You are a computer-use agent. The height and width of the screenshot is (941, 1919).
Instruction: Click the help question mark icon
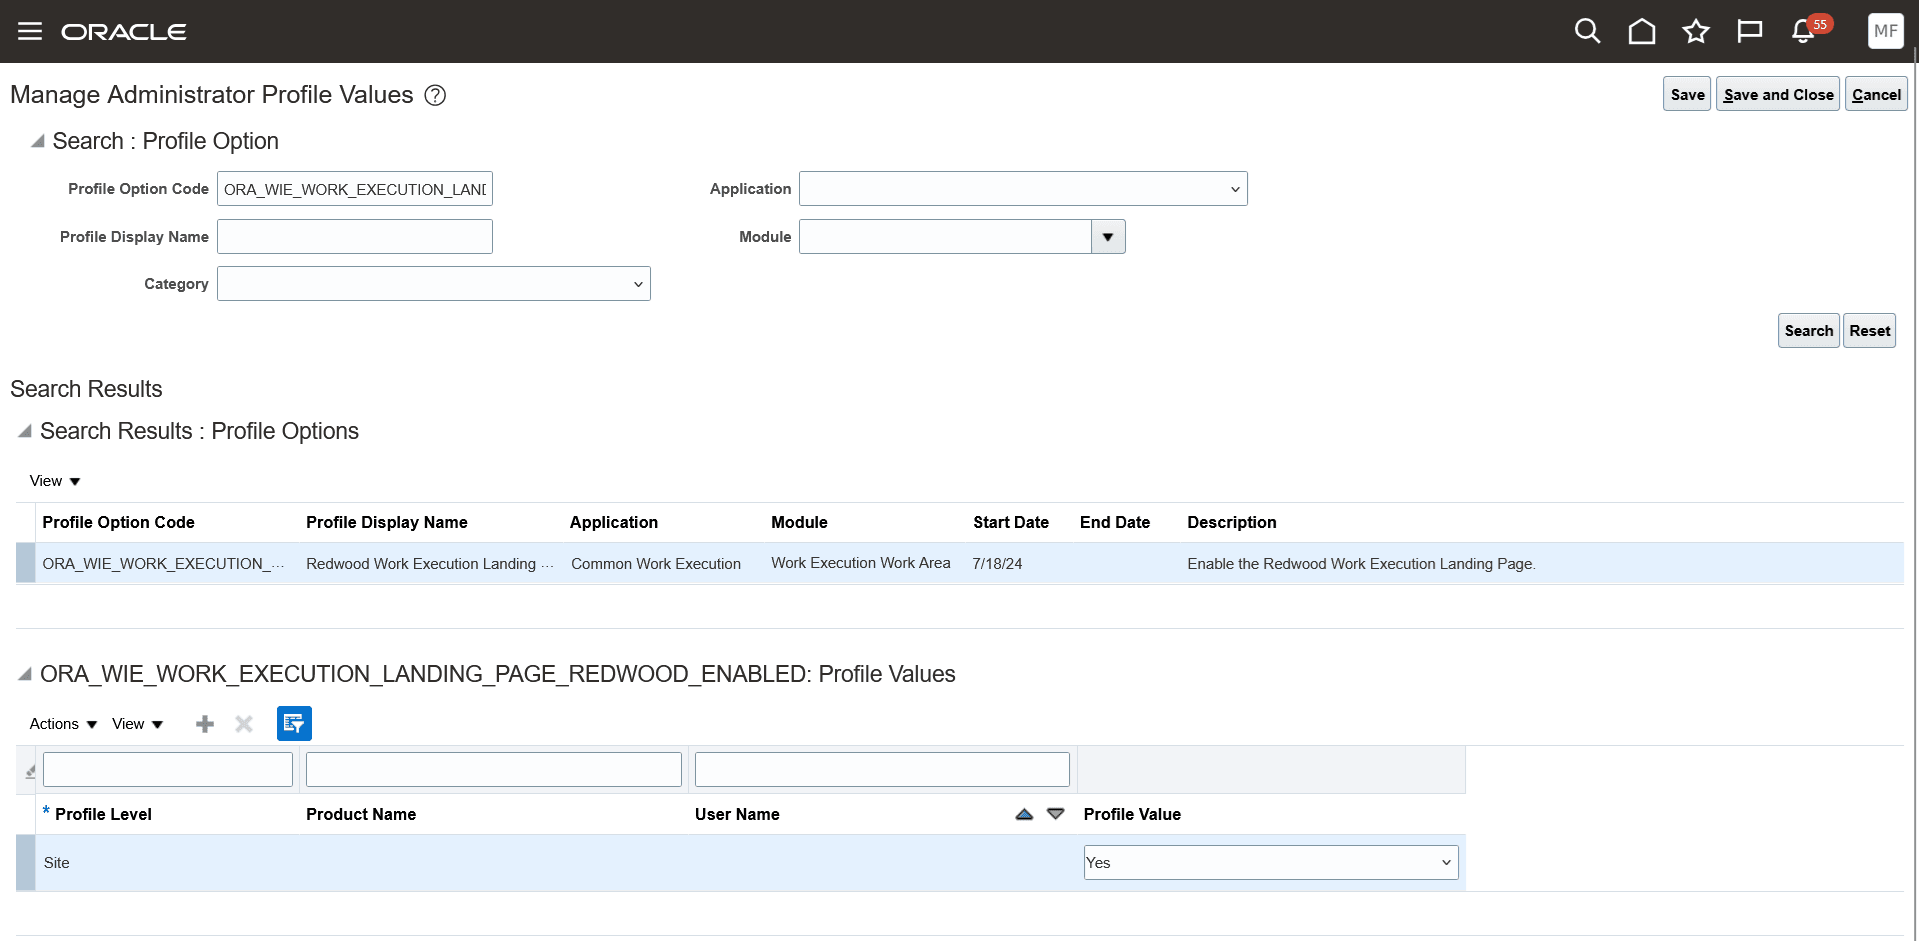coord(435,95)
